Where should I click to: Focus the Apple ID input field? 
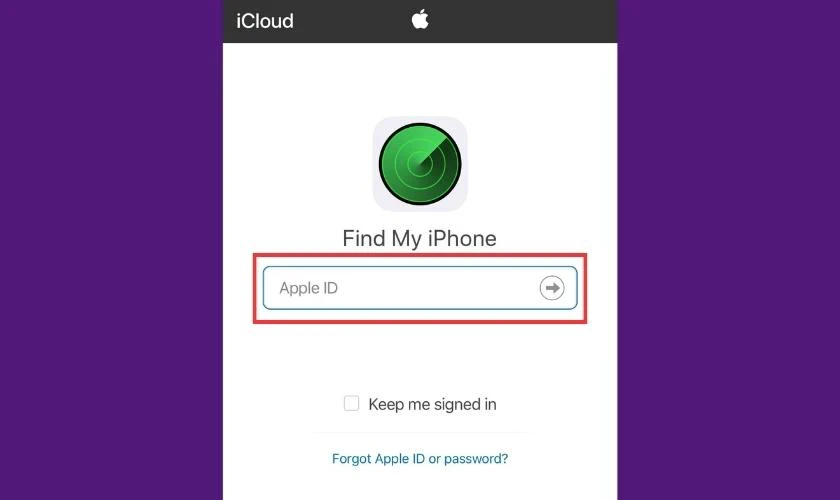point(420,288)
